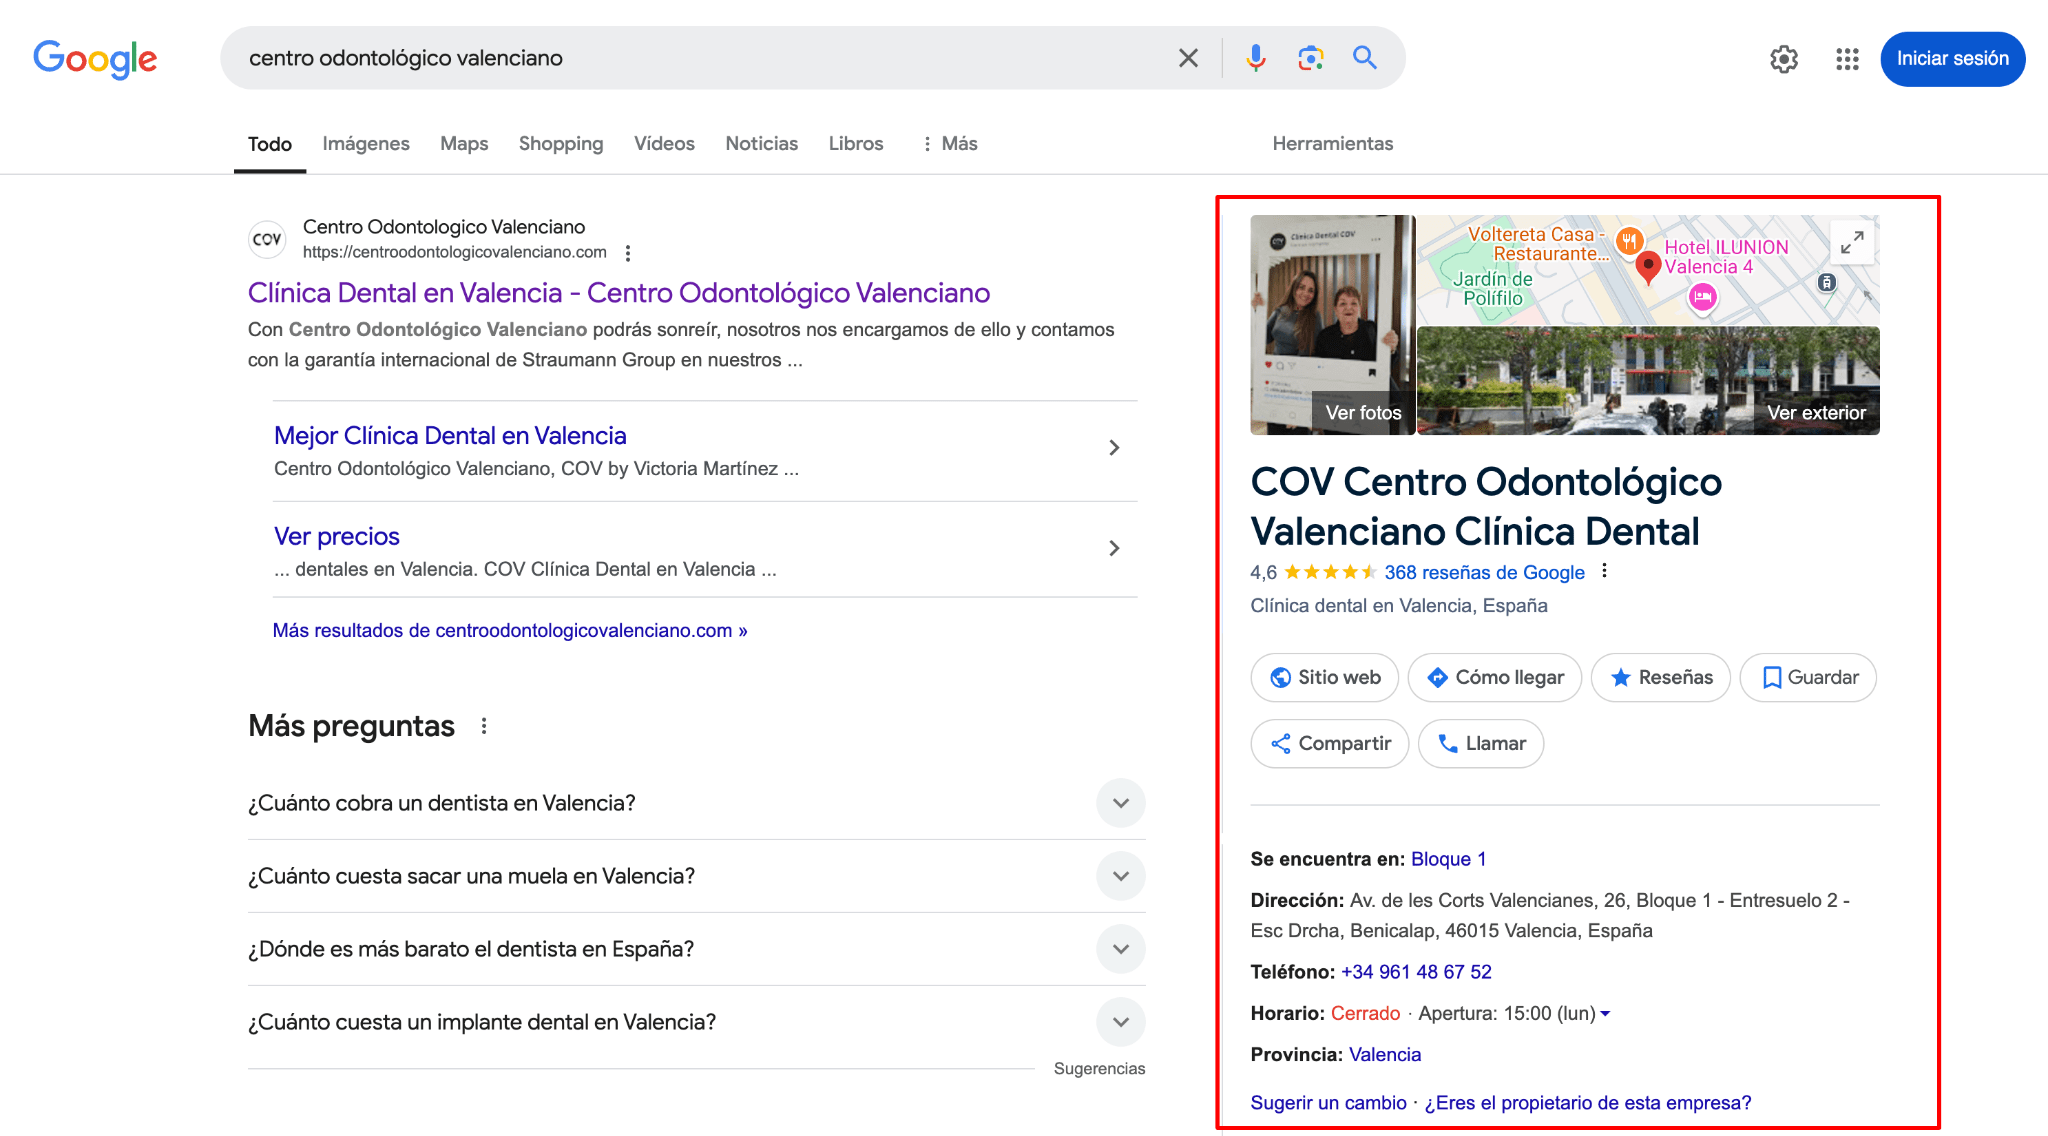Viewport: 2048px width, 1136px height.
Task: Open quick settings gear icon
Action: click(1784, 59)
